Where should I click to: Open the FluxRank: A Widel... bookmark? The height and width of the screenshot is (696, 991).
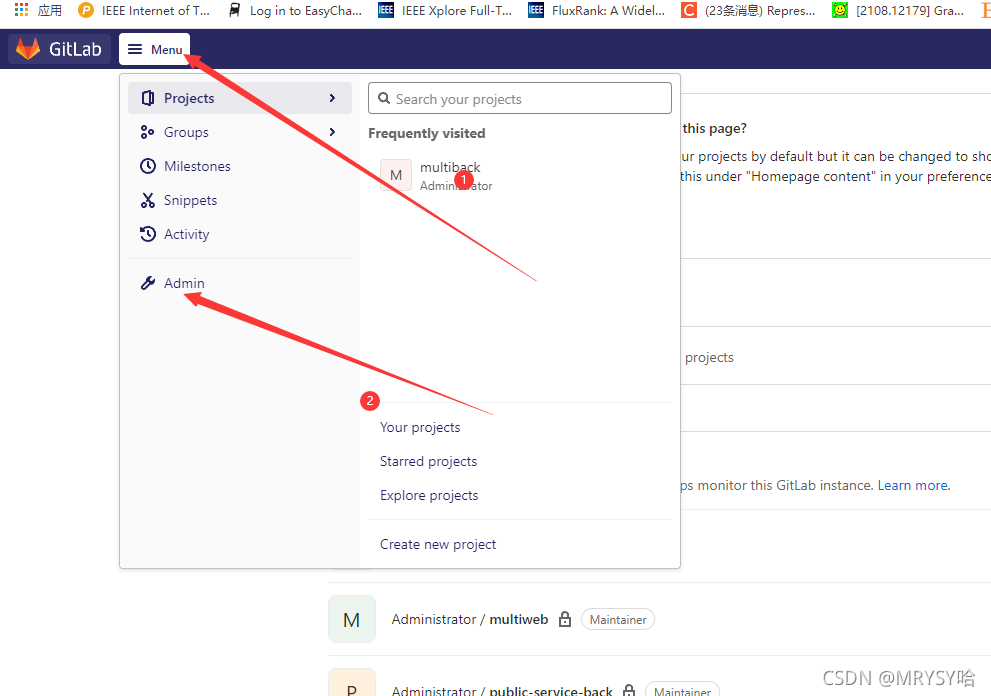(x=597, y=10)
